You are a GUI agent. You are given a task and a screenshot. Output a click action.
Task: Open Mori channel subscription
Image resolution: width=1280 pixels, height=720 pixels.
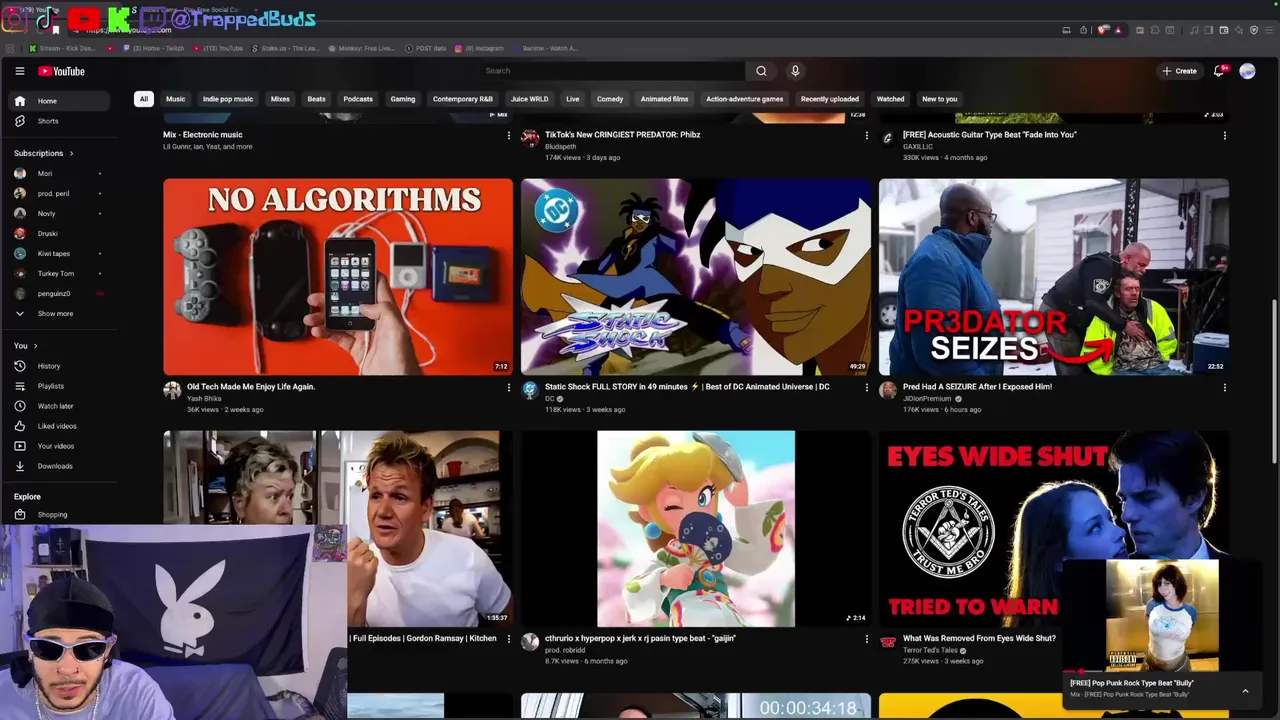pos(60,173)
